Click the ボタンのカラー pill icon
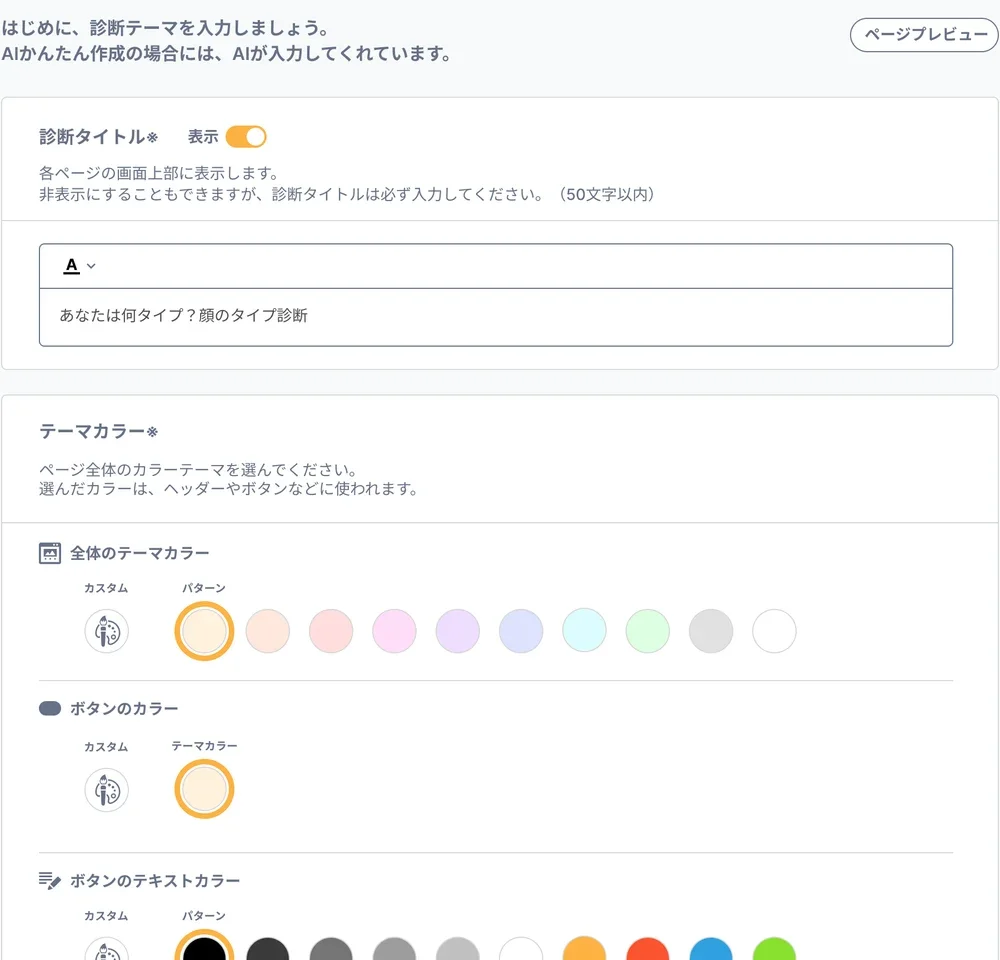The width and height of the screenshot is (1000, 960). click(50, 709)
